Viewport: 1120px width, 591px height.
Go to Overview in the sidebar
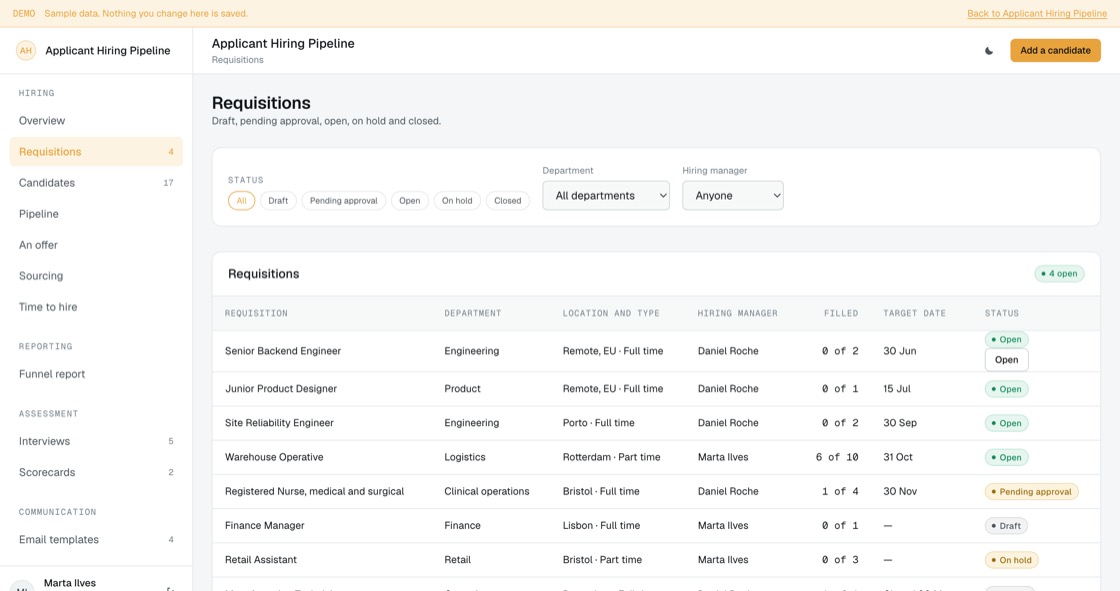coord(96,121)
